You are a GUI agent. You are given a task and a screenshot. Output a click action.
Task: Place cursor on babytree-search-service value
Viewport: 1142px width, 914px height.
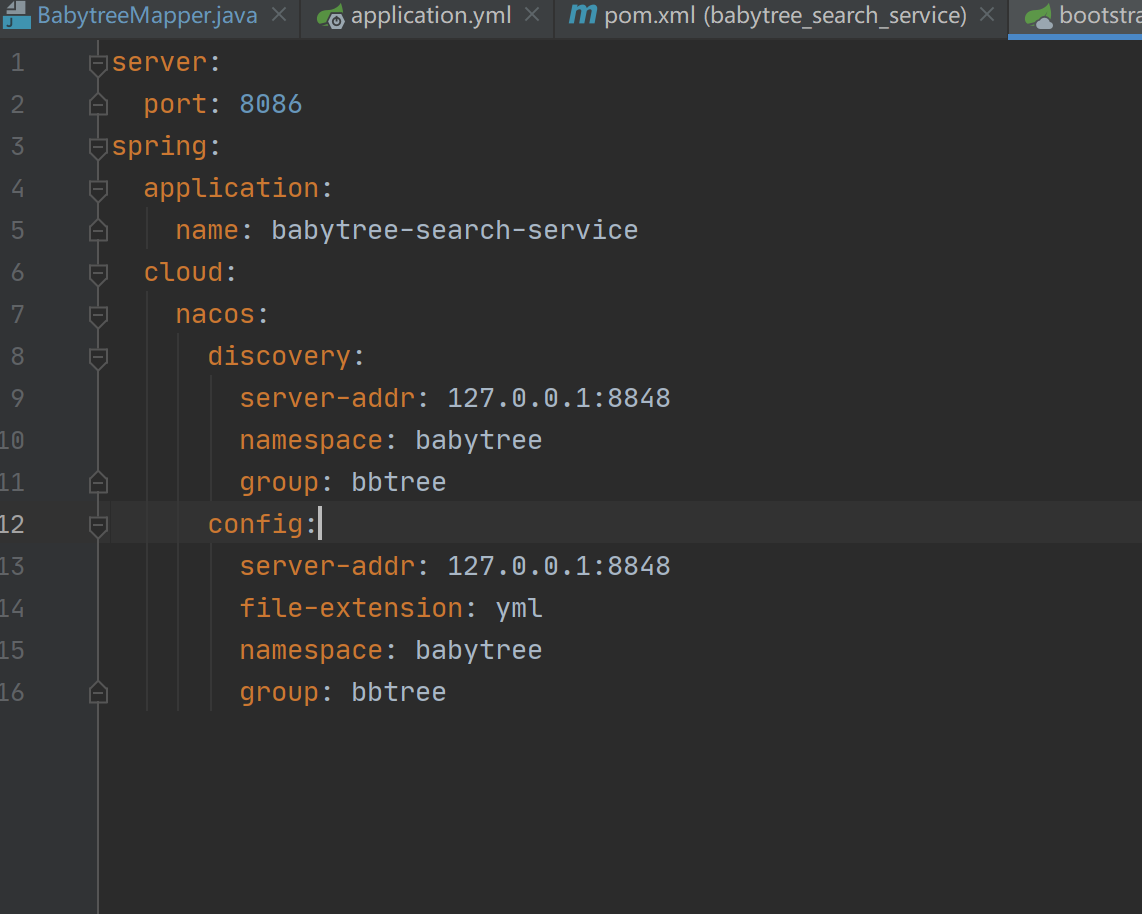pyautogui.click(x=454, y=230)
